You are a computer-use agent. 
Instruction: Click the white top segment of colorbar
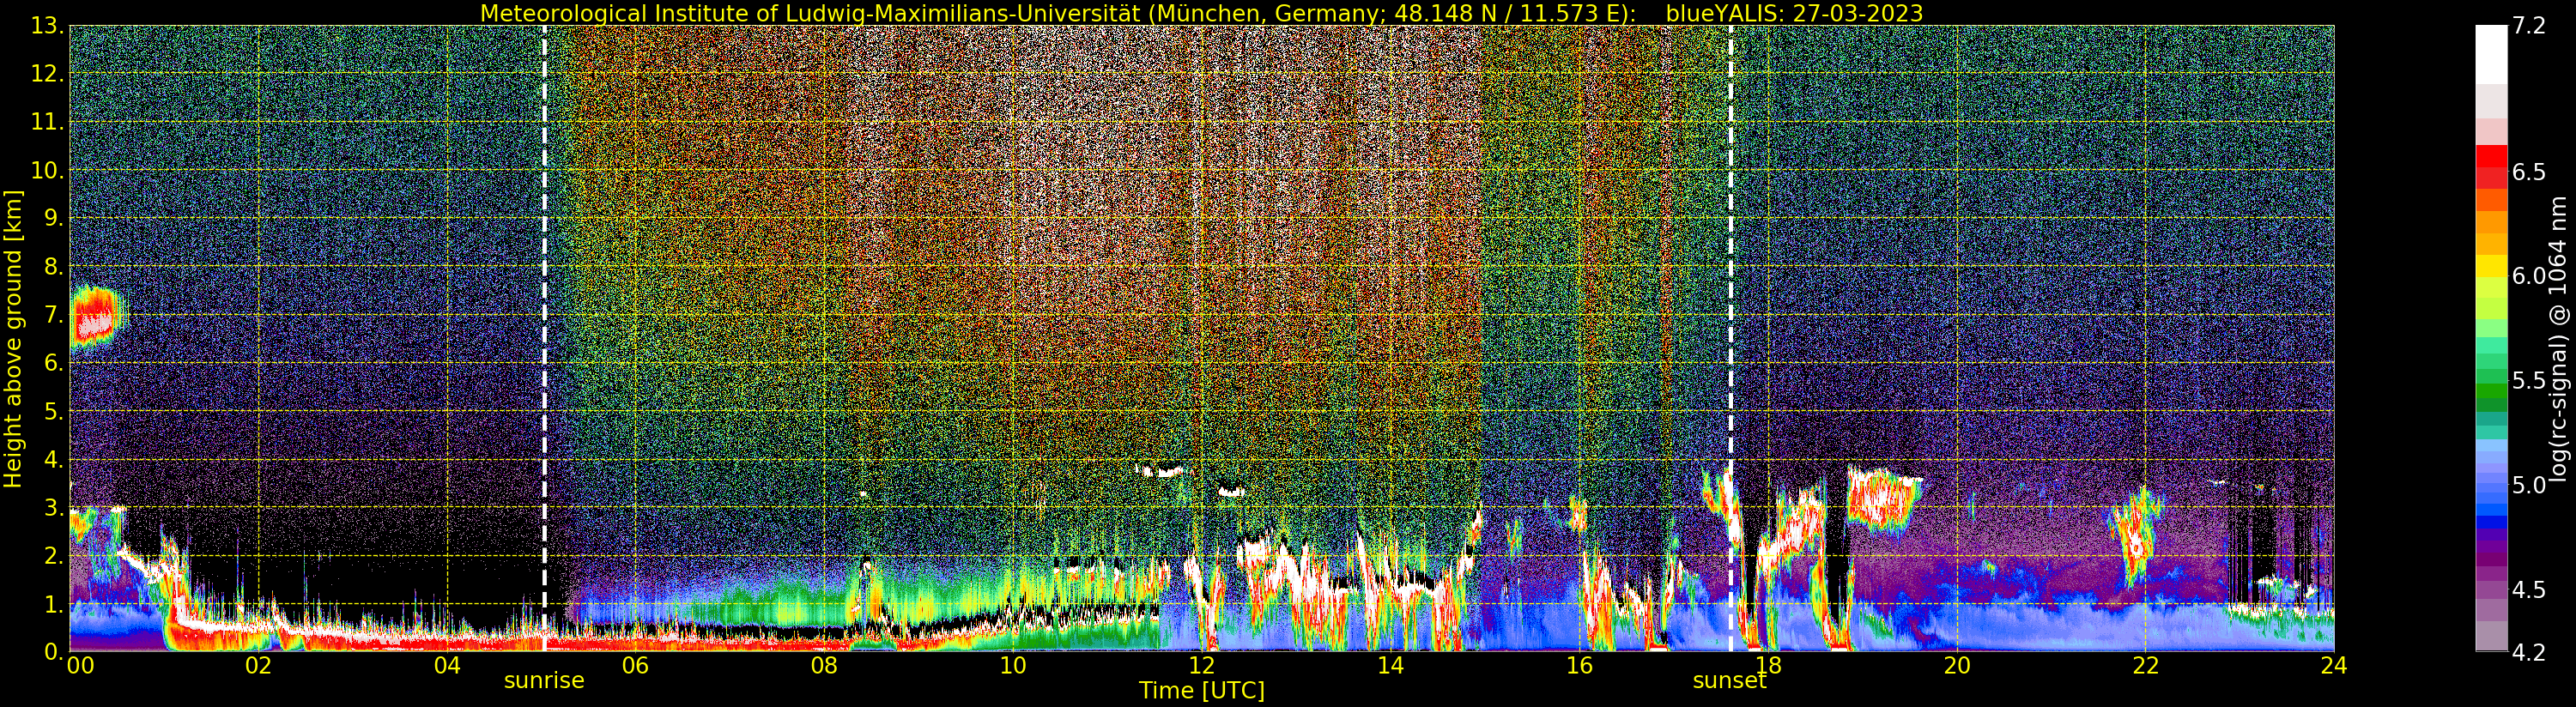click(x=2491, y=55)
